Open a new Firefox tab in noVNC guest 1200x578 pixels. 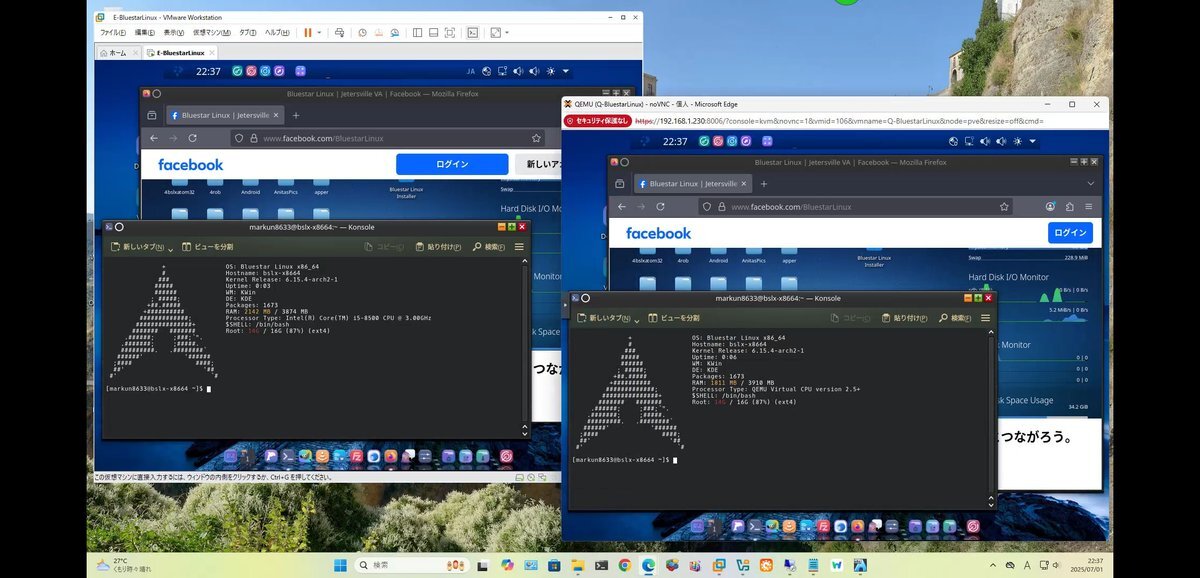tap(764, 184)
